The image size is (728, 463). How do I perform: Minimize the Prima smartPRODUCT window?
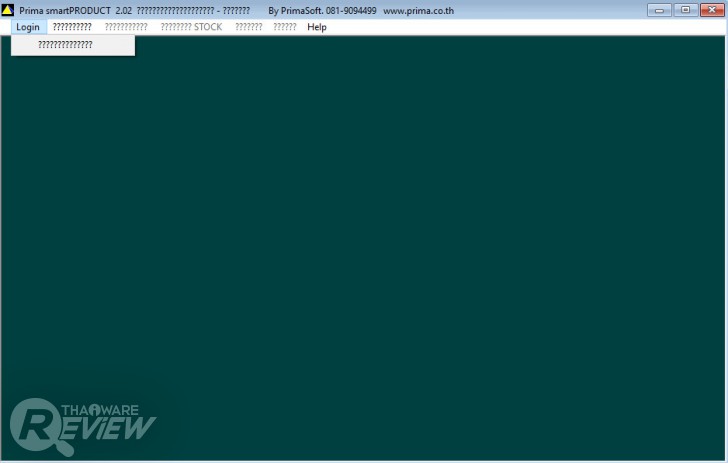[659, 10]
